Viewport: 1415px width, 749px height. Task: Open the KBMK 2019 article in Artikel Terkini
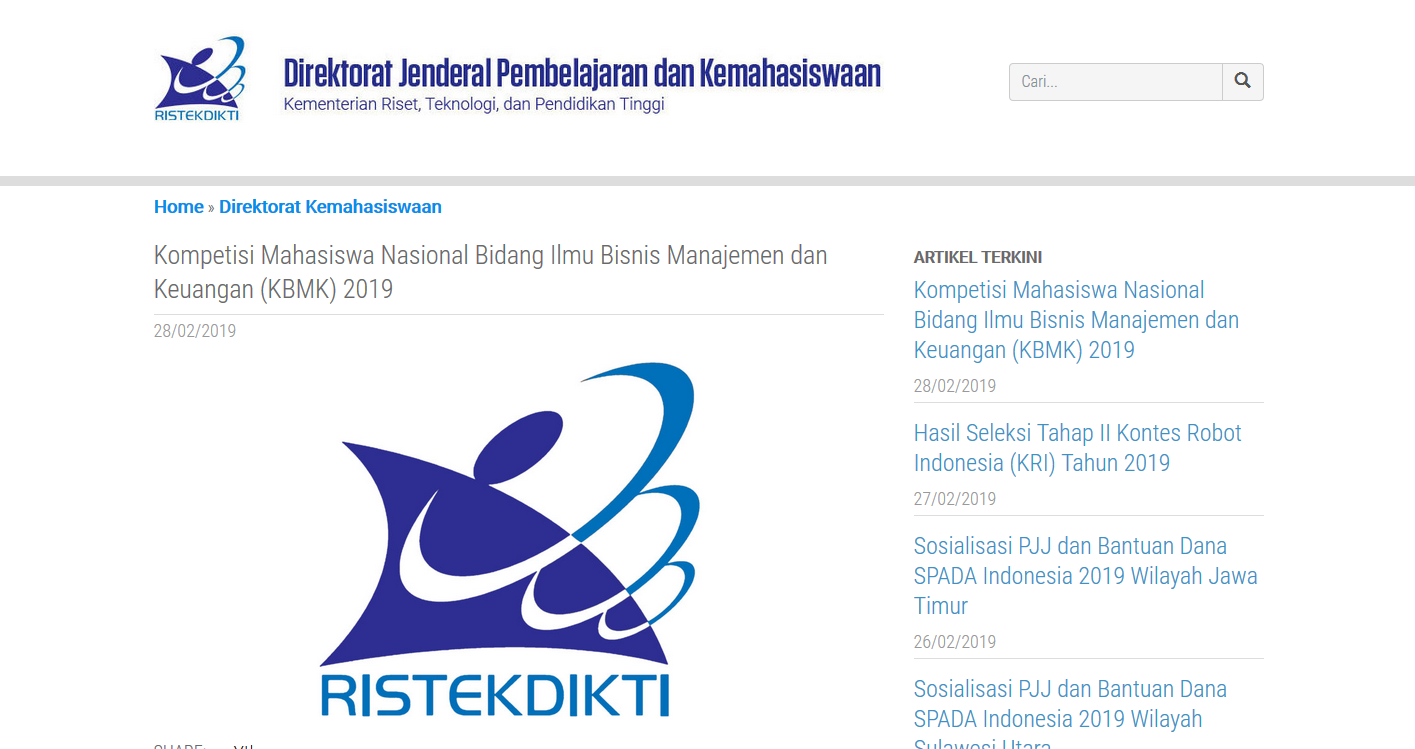pyautogui.click(x=1076, y=320)
